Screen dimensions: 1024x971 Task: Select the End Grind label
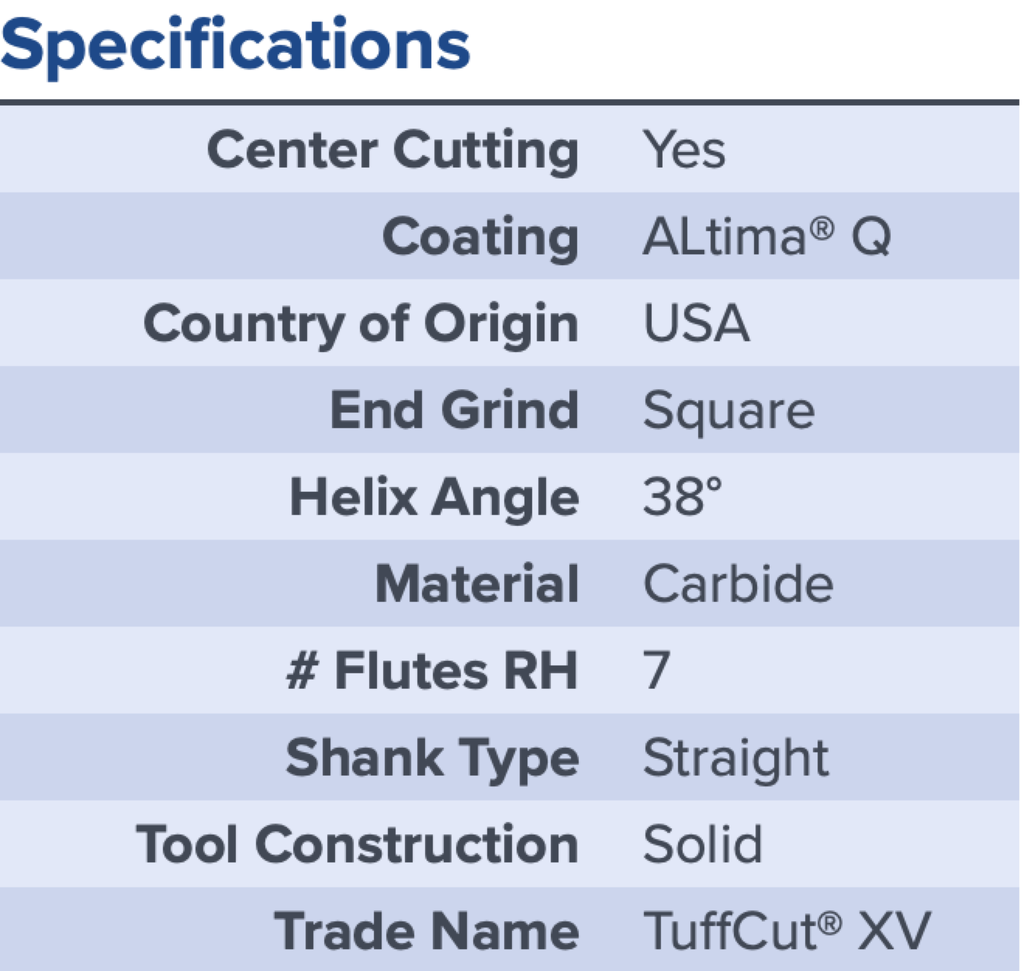pos(454,411)
